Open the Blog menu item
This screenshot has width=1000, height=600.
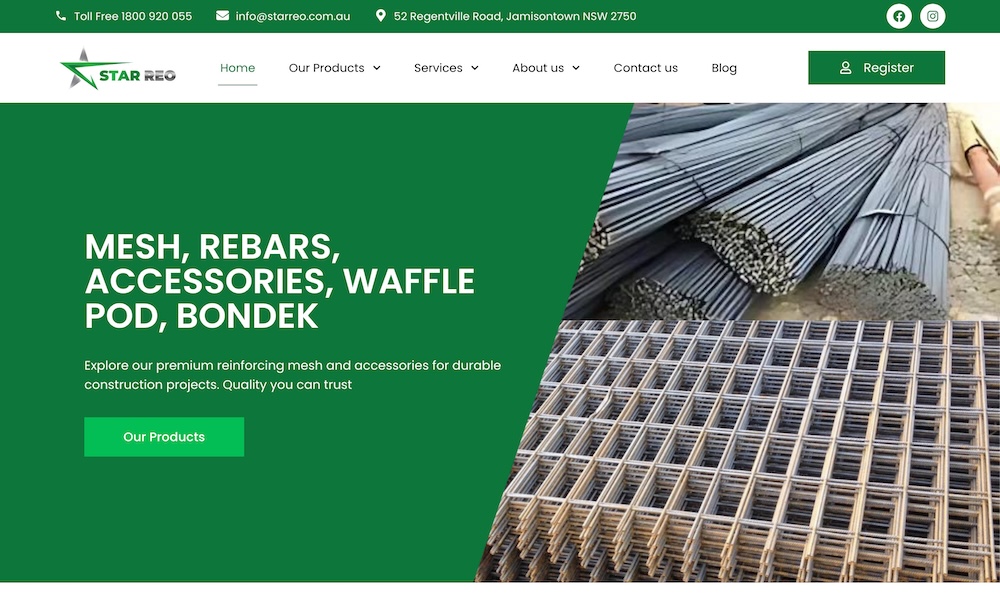(724, 68)
